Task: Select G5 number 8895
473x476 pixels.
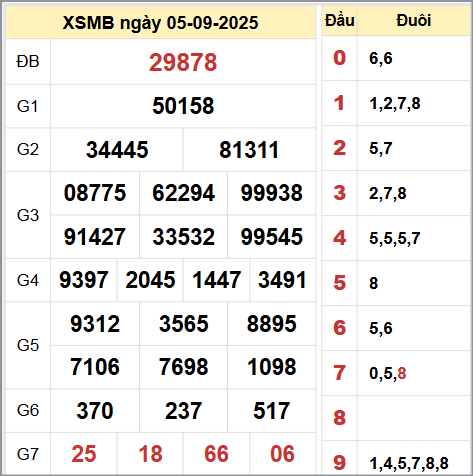Action: (x=272, y=324)
